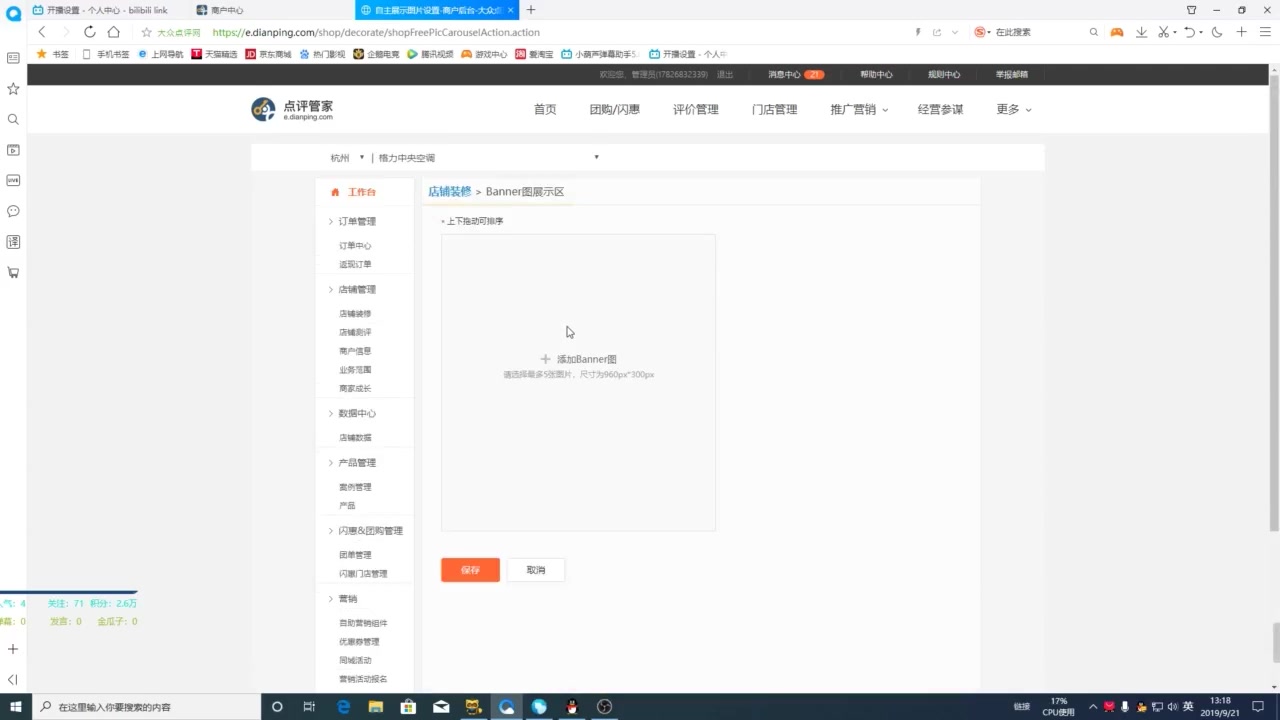Click the sidebar news reader icon

pos(13,58)
